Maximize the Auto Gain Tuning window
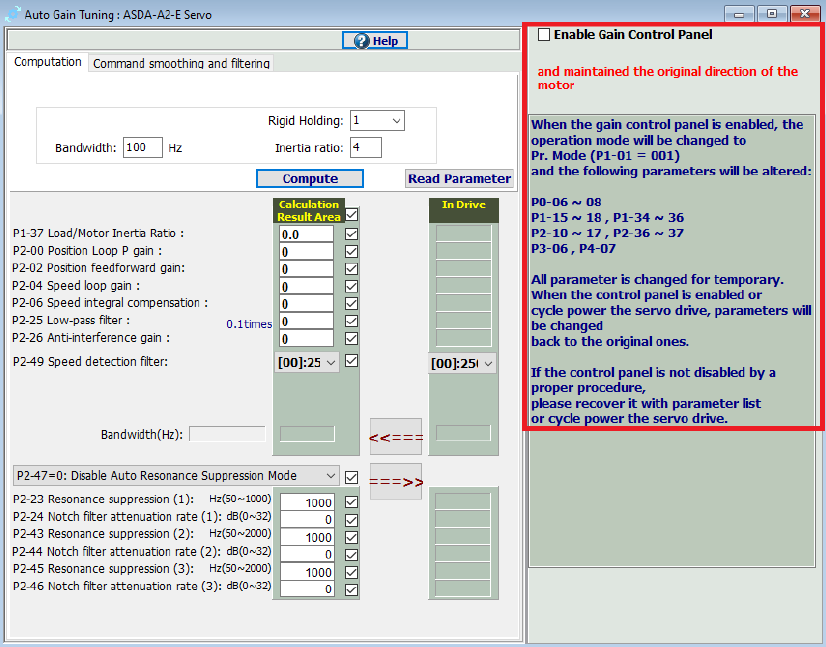 click(x=771, y=13)
